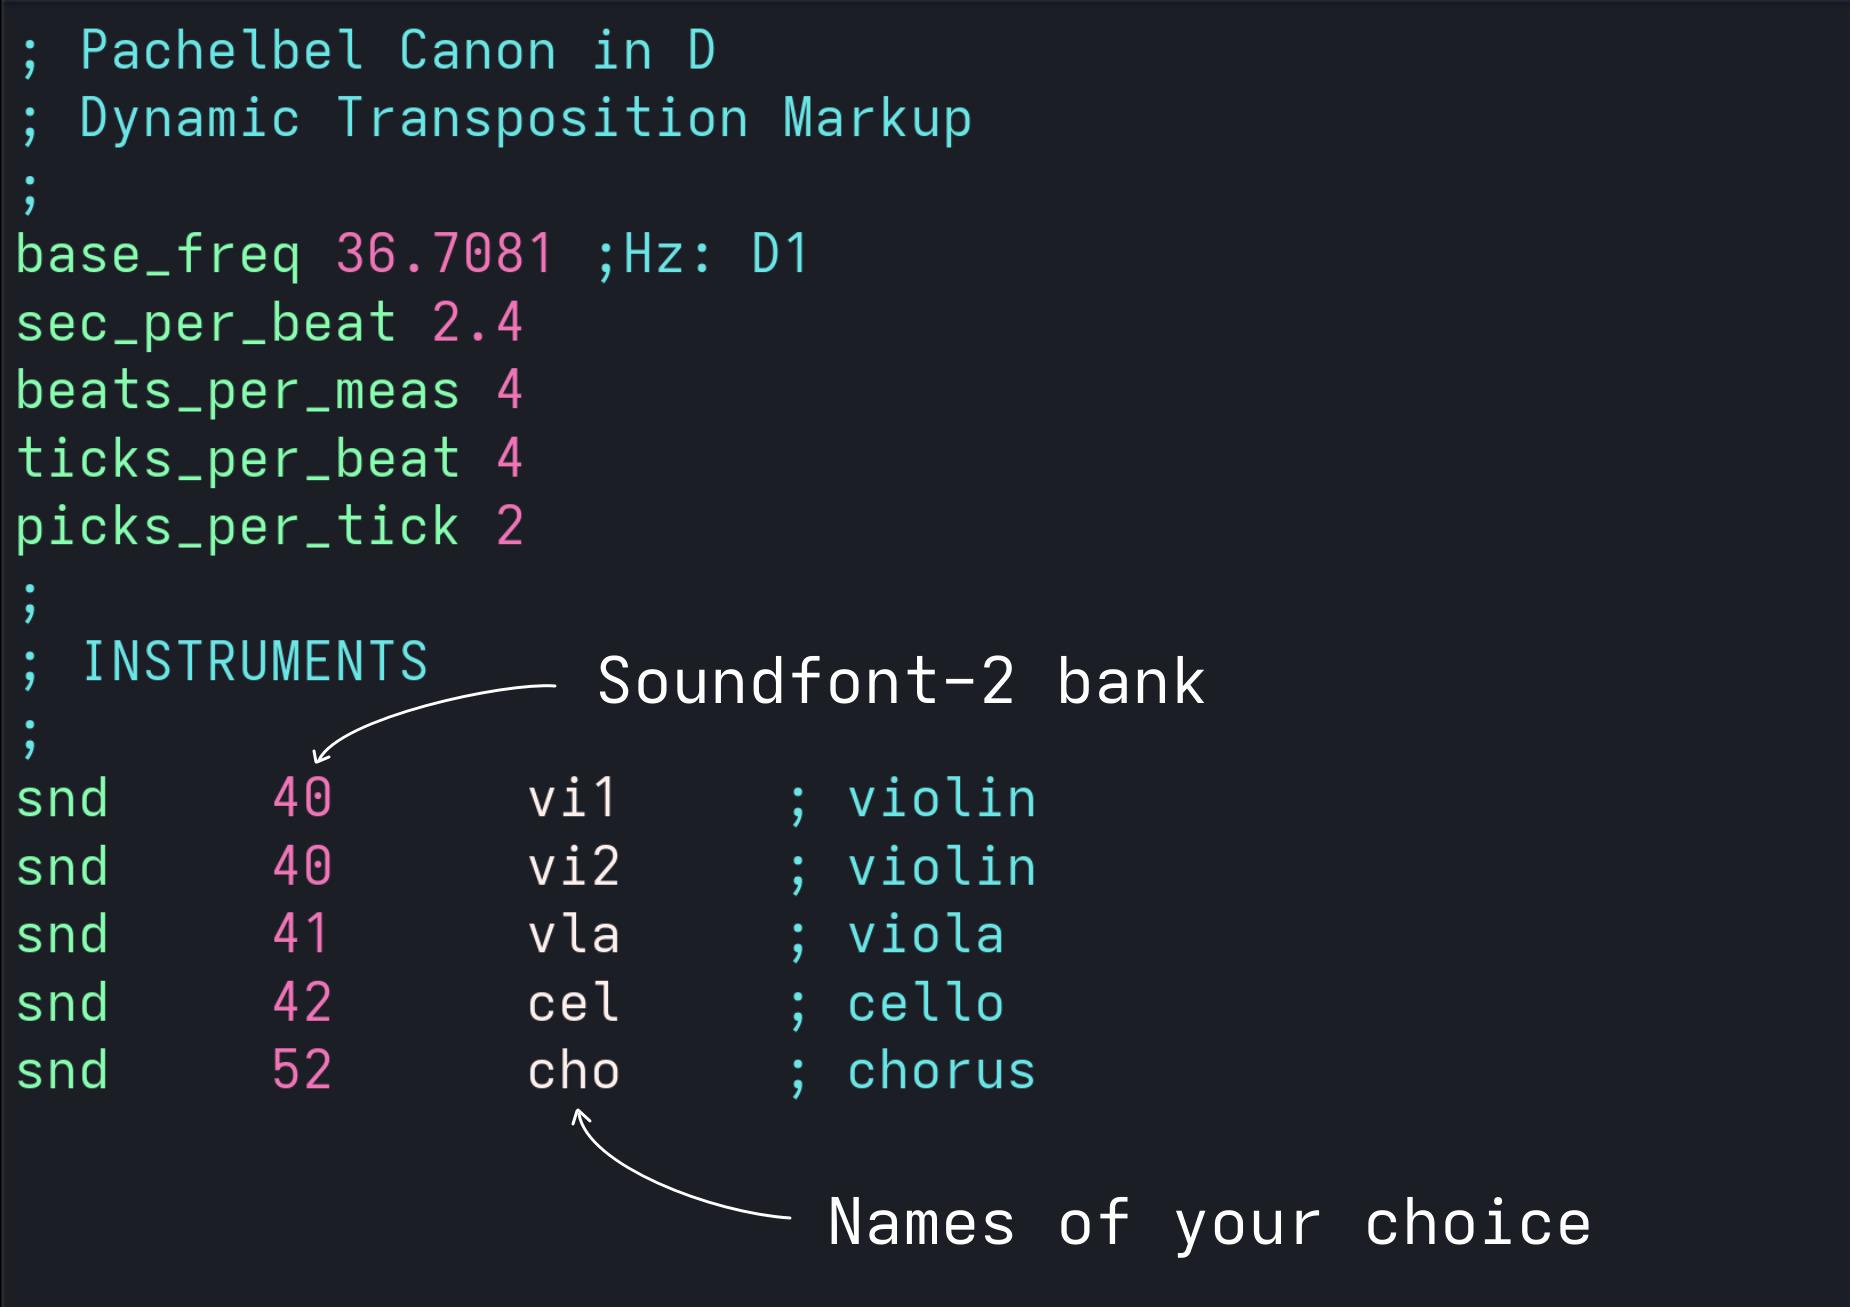Click the ticks_per_beat keyword
1850x1307 pixels.
[x=238, y=459]
